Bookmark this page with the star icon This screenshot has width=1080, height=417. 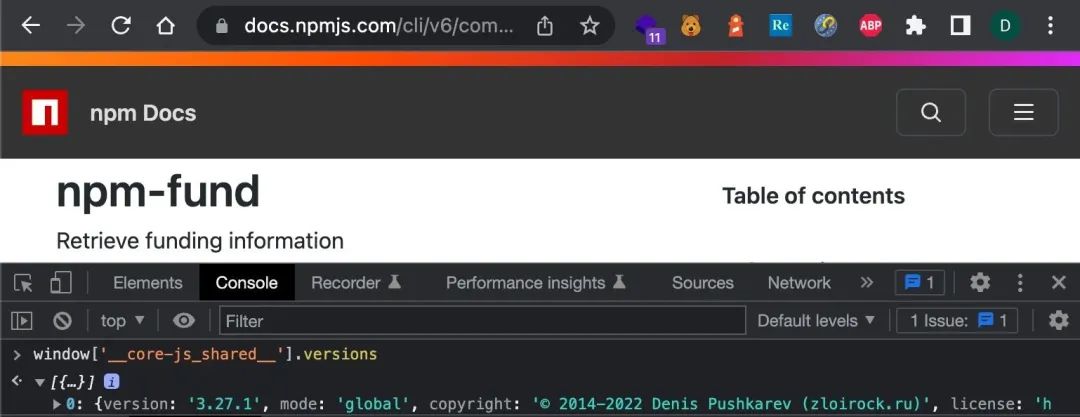tap(589, 26)
